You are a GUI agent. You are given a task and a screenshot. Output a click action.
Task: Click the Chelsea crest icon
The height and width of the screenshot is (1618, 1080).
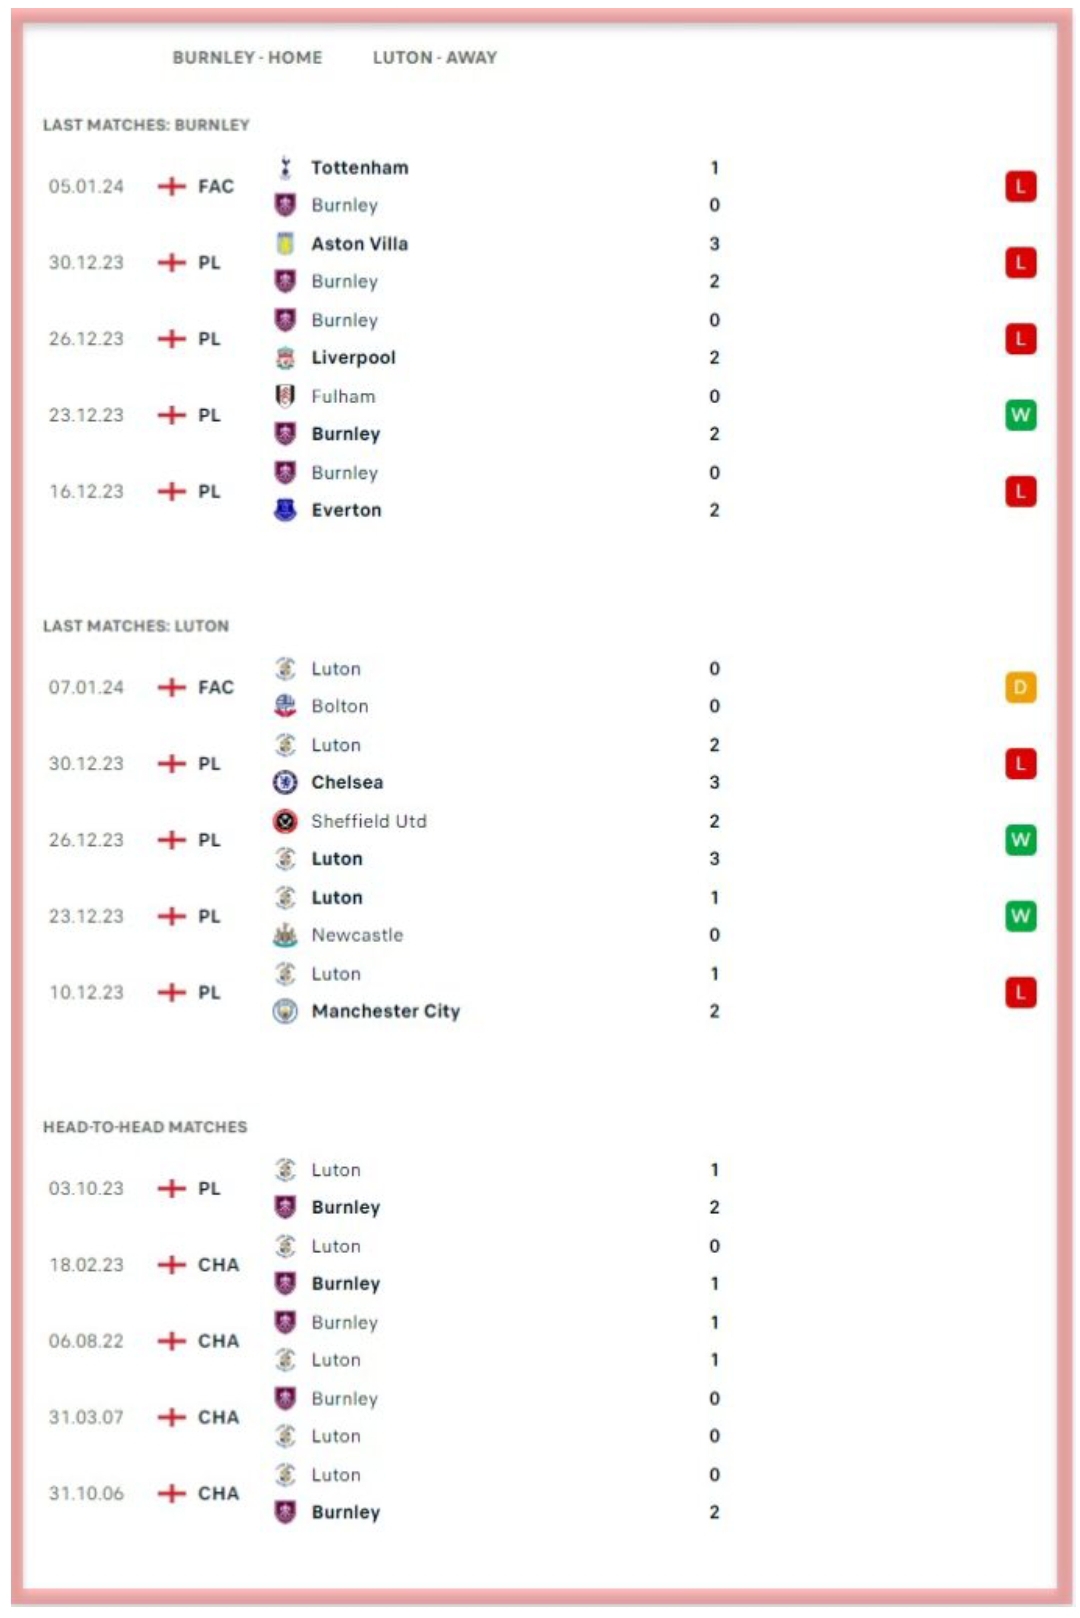click(285, 782)
